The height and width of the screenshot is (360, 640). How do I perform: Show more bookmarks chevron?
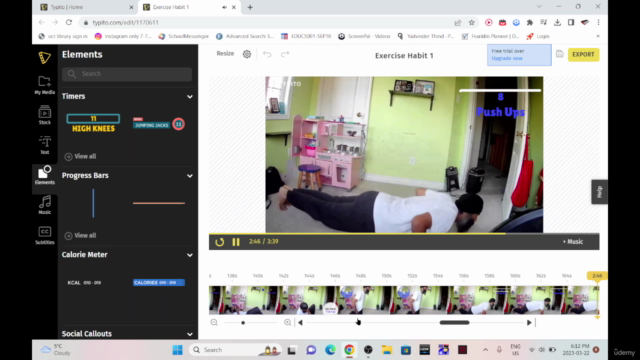(598, 36)
